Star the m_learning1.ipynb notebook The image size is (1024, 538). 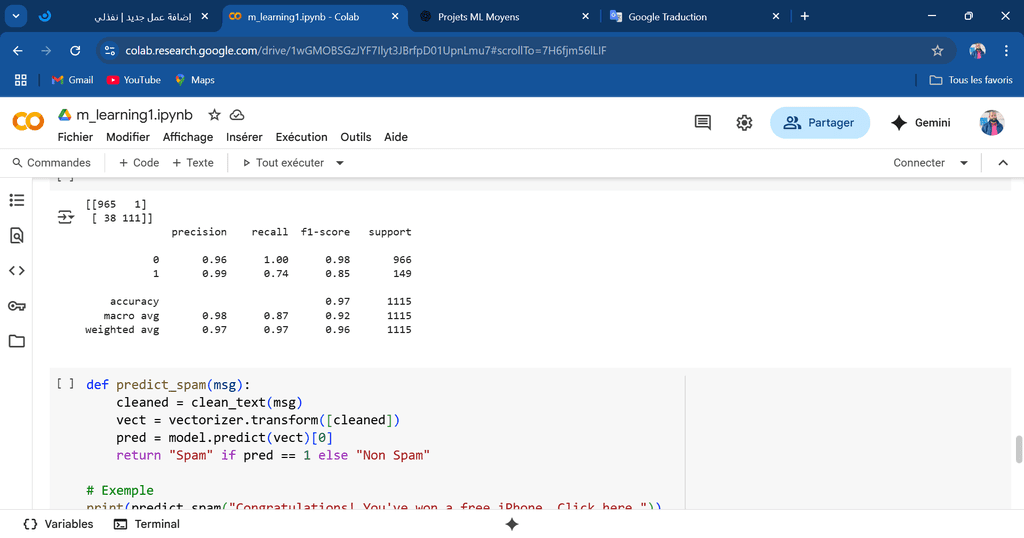(x=214, y=115)
